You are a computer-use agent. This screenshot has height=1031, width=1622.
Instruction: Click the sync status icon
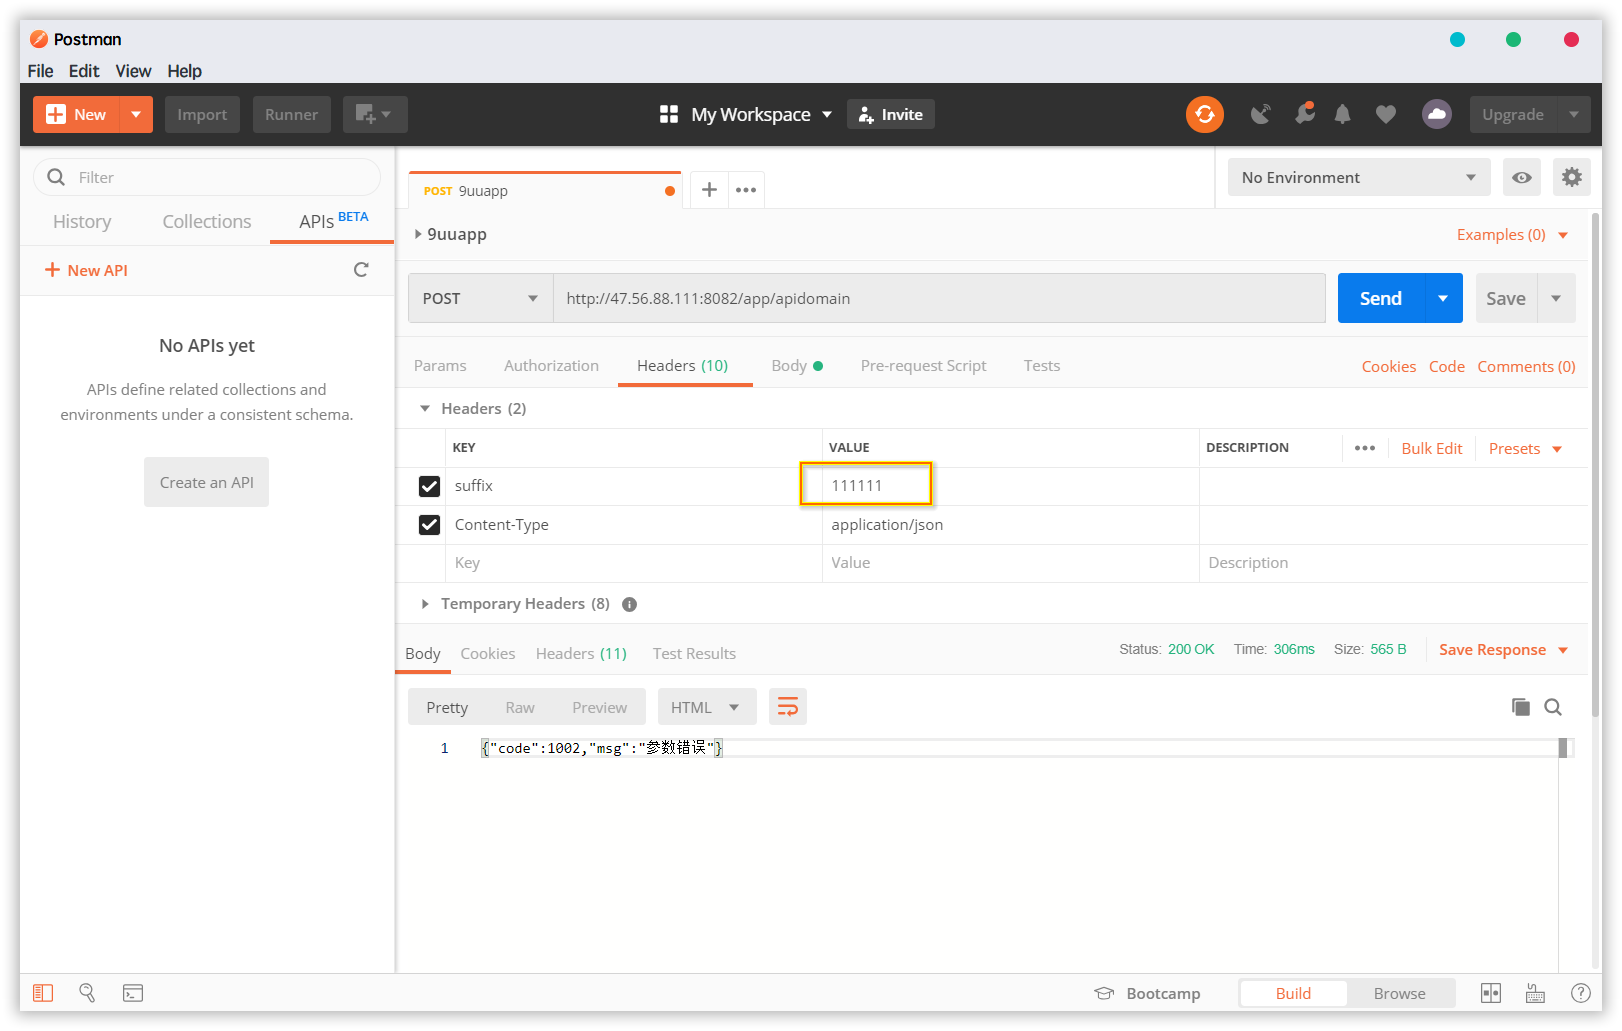tap(1204, 114)
